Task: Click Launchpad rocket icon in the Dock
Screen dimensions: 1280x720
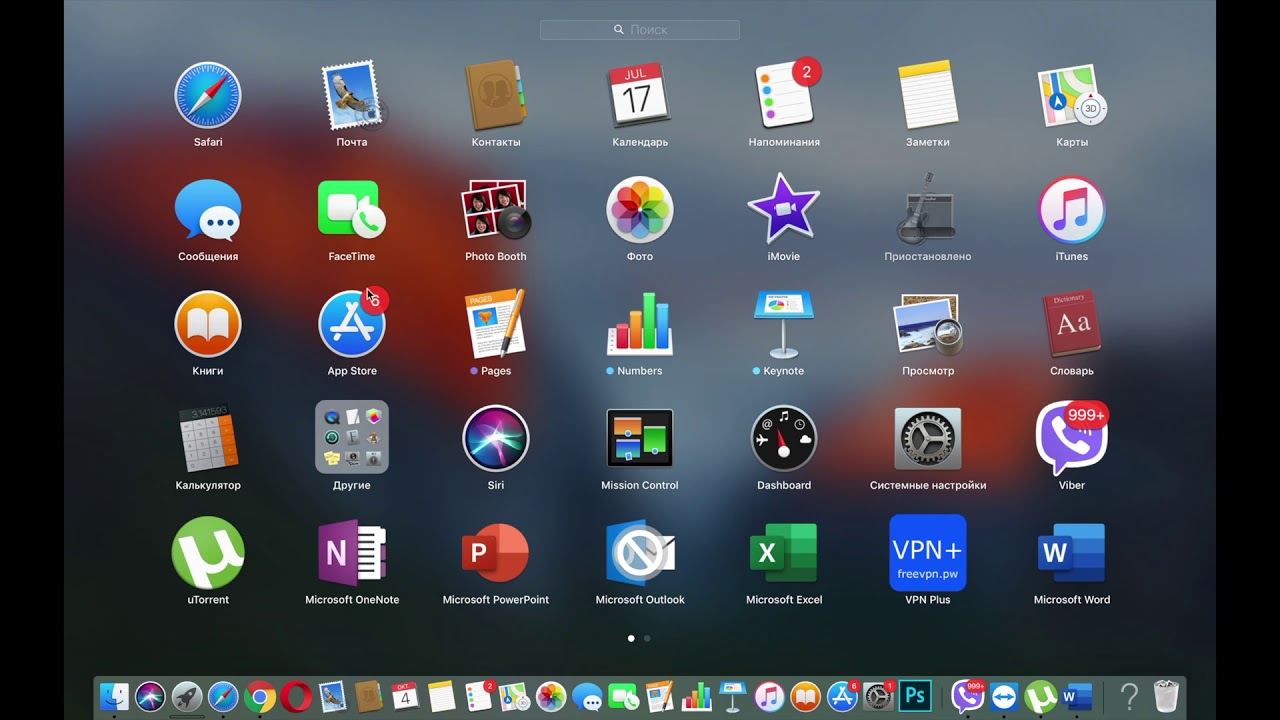Action: (186, 696)
